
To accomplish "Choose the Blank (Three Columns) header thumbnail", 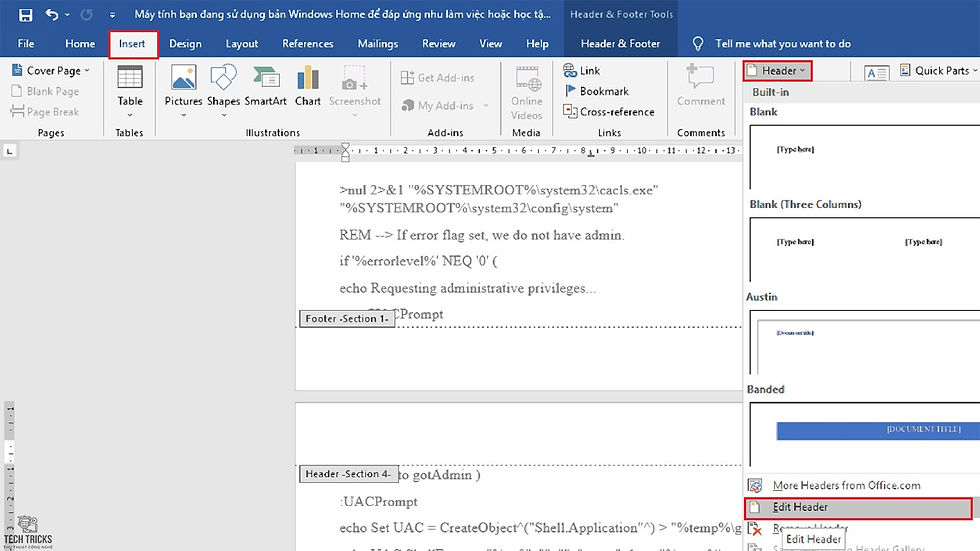I will tap(864, 249).
